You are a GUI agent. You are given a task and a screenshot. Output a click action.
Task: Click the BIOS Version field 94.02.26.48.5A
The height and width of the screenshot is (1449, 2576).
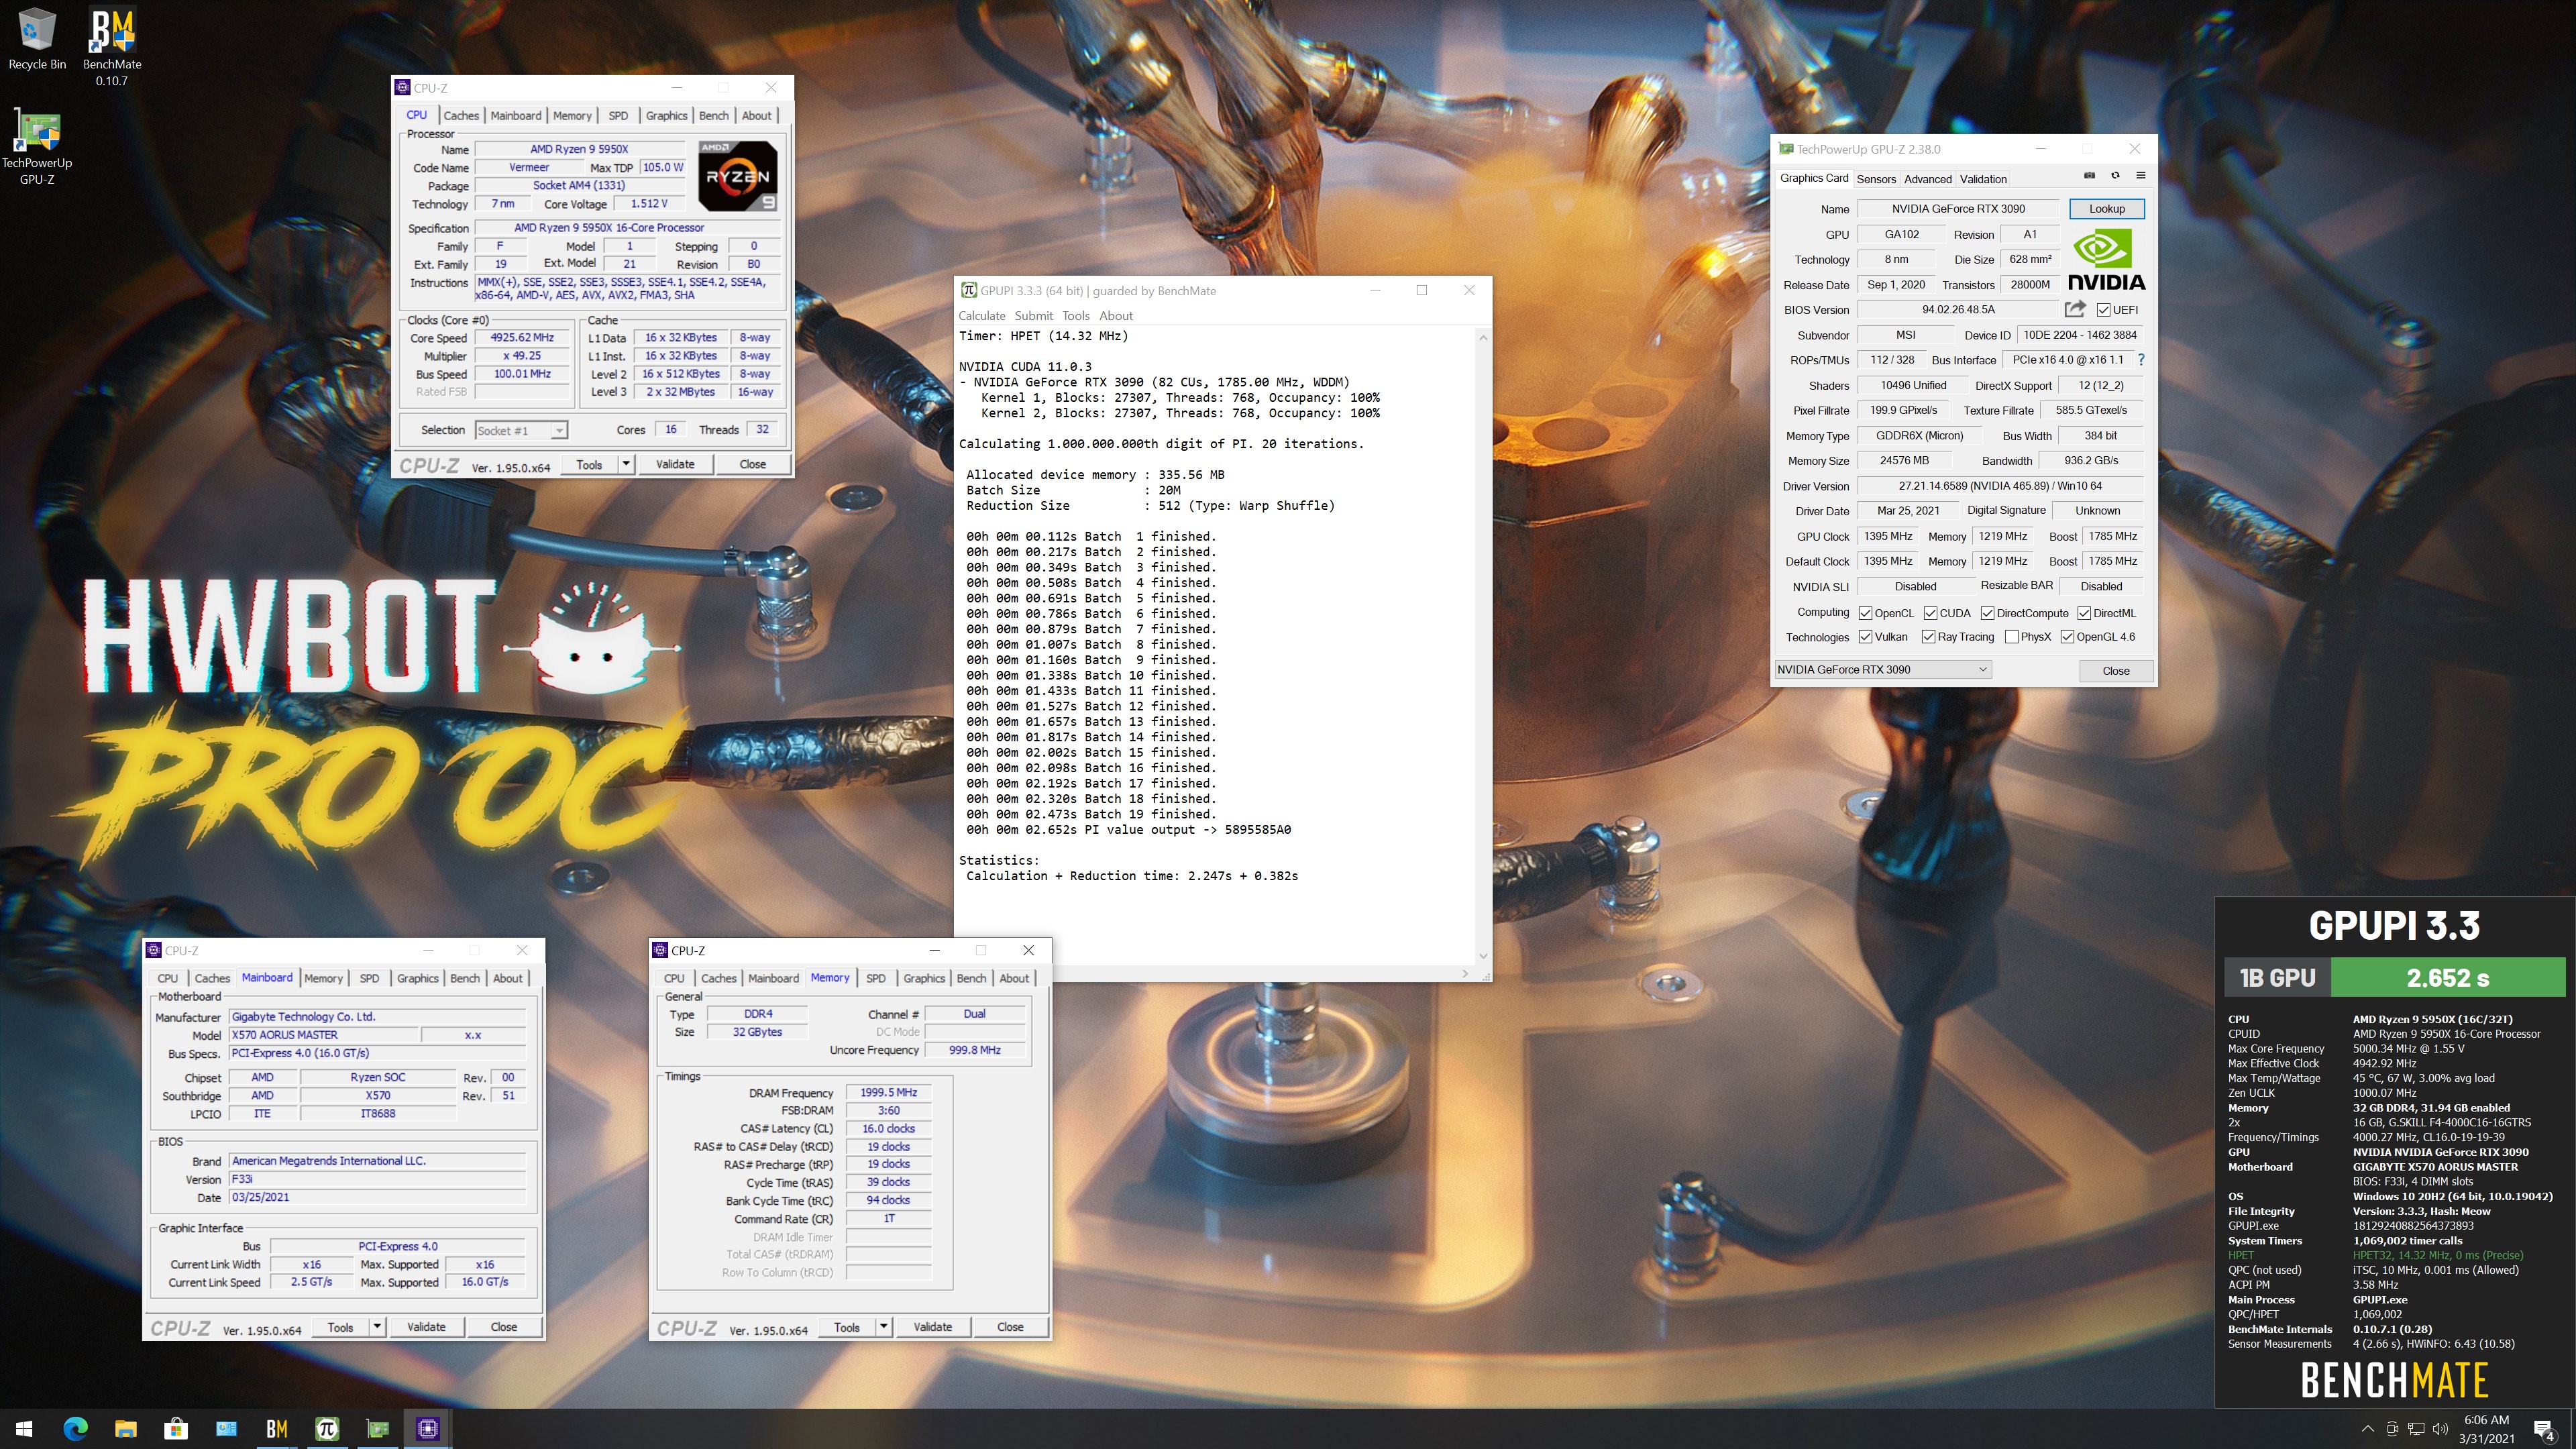coord(1958,310)
